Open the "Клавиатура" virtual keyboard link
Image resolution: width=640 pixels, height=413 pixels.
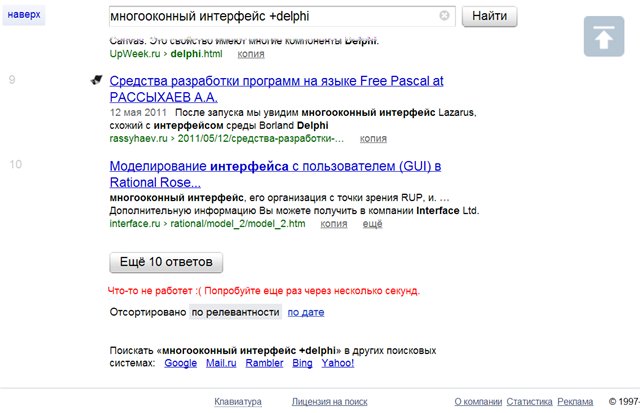238,402
